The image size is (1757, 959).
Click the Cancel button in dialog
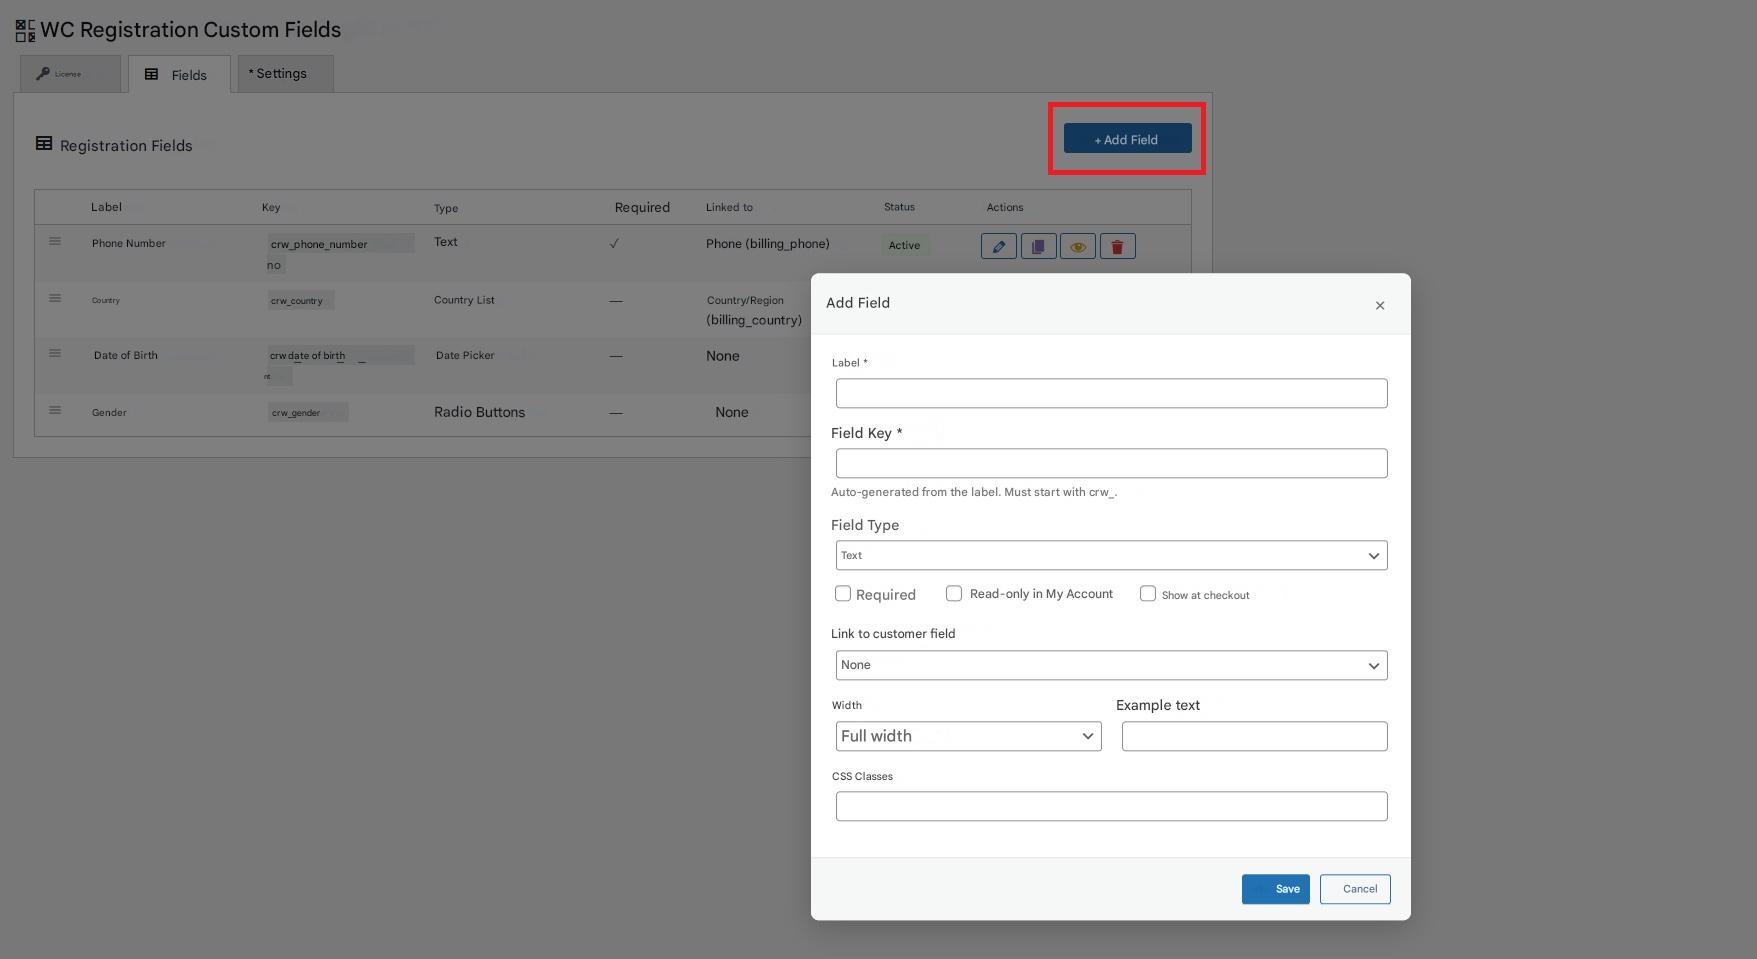coord(1354,889)
